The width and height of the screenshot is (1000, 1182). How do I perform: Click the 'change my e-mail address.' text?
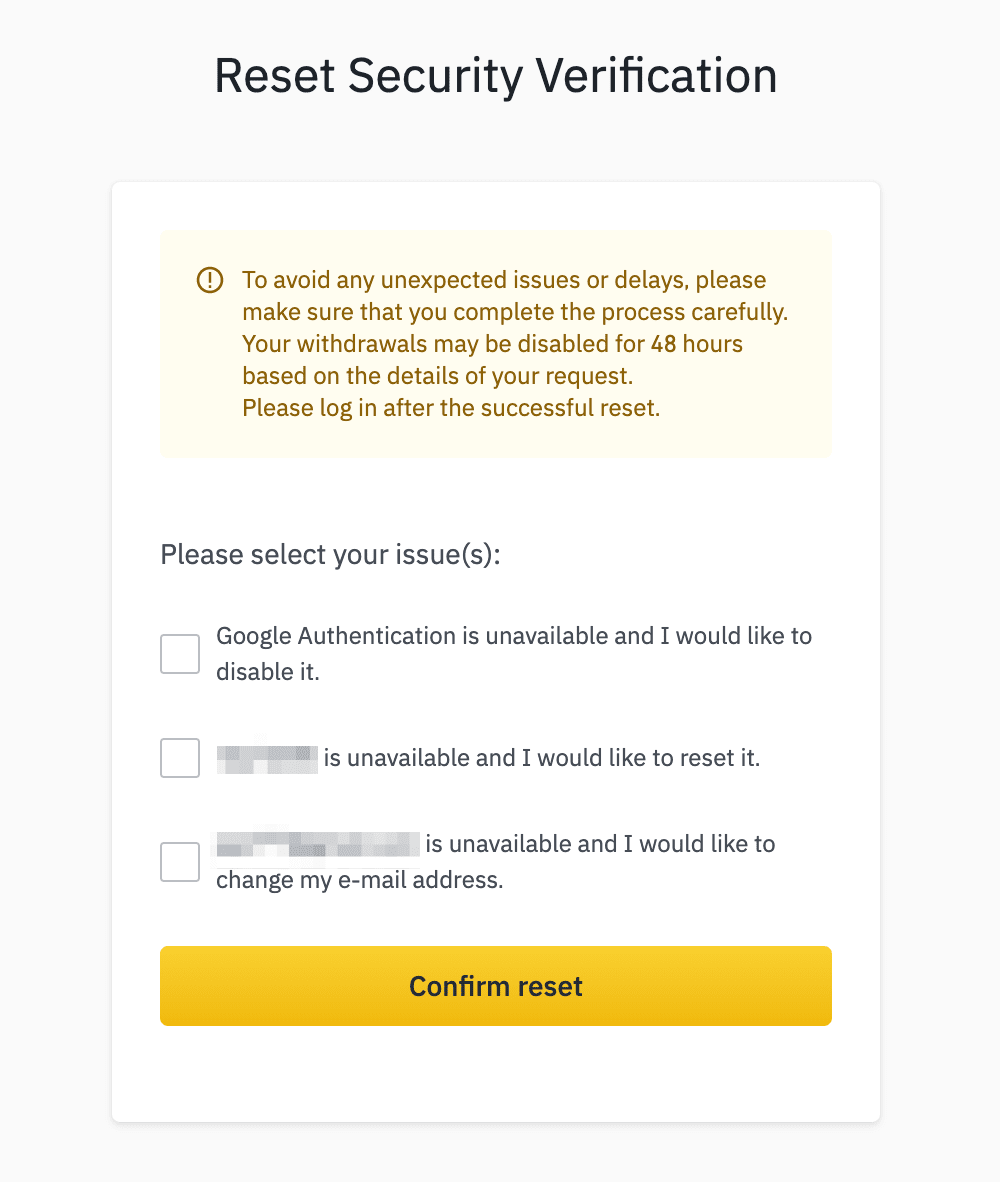[x=359, y=880]
